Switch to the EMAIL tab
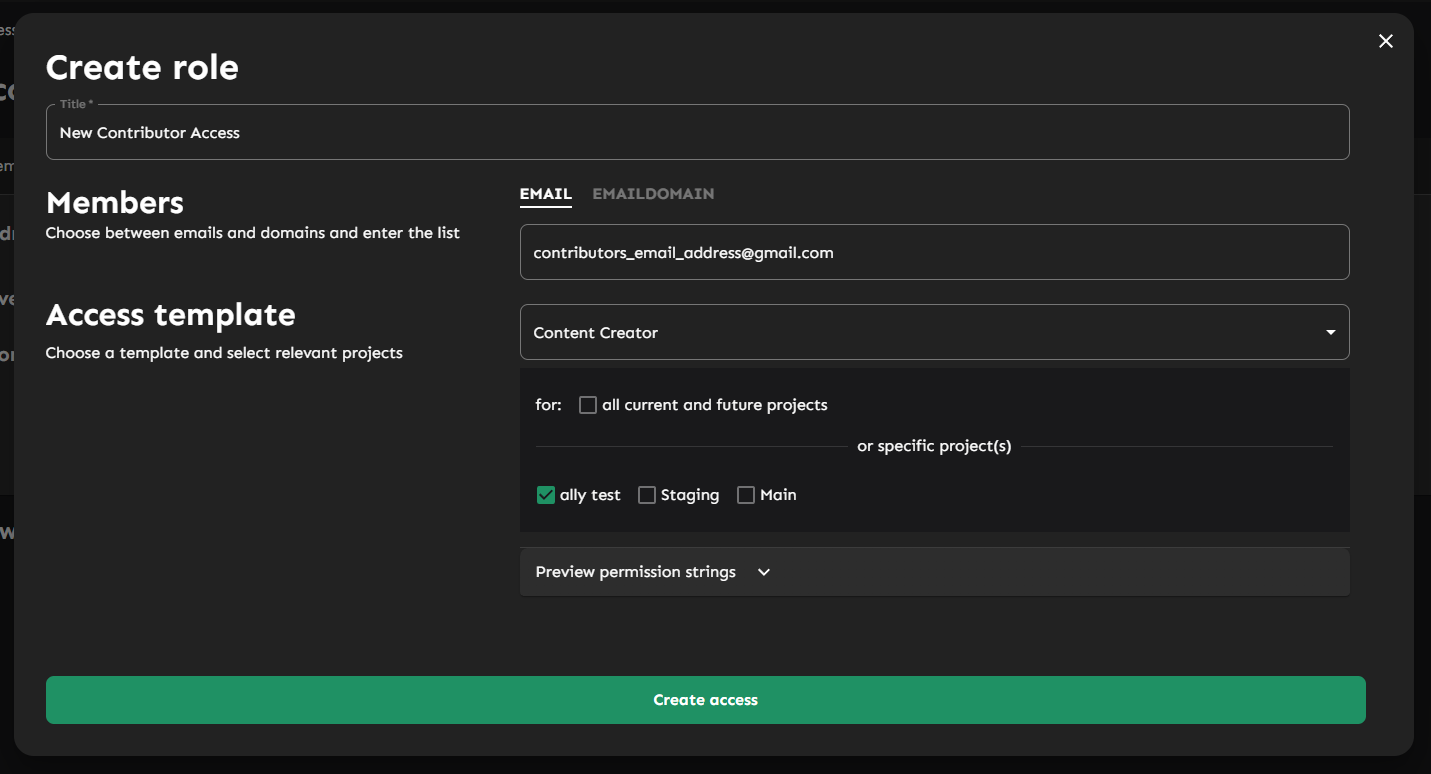 point(545,194)
